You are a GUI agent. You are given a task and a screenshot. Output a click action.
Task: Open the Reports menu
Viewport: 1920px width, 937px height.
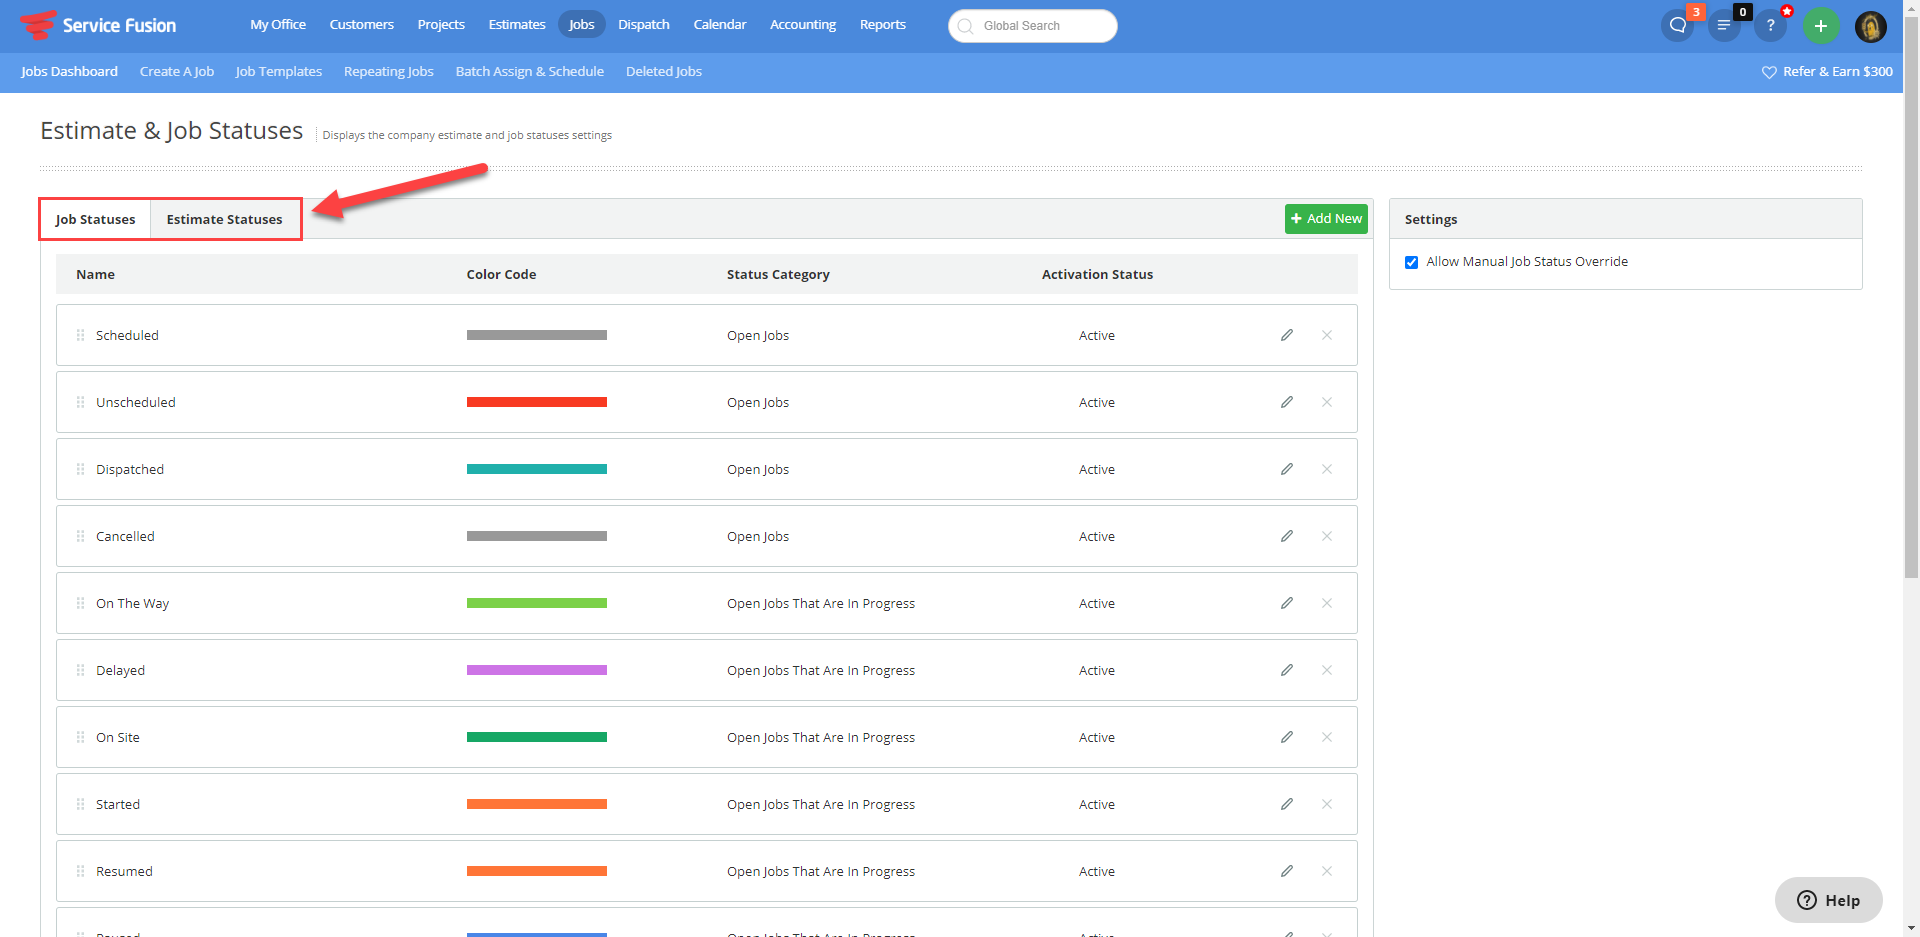883,25
